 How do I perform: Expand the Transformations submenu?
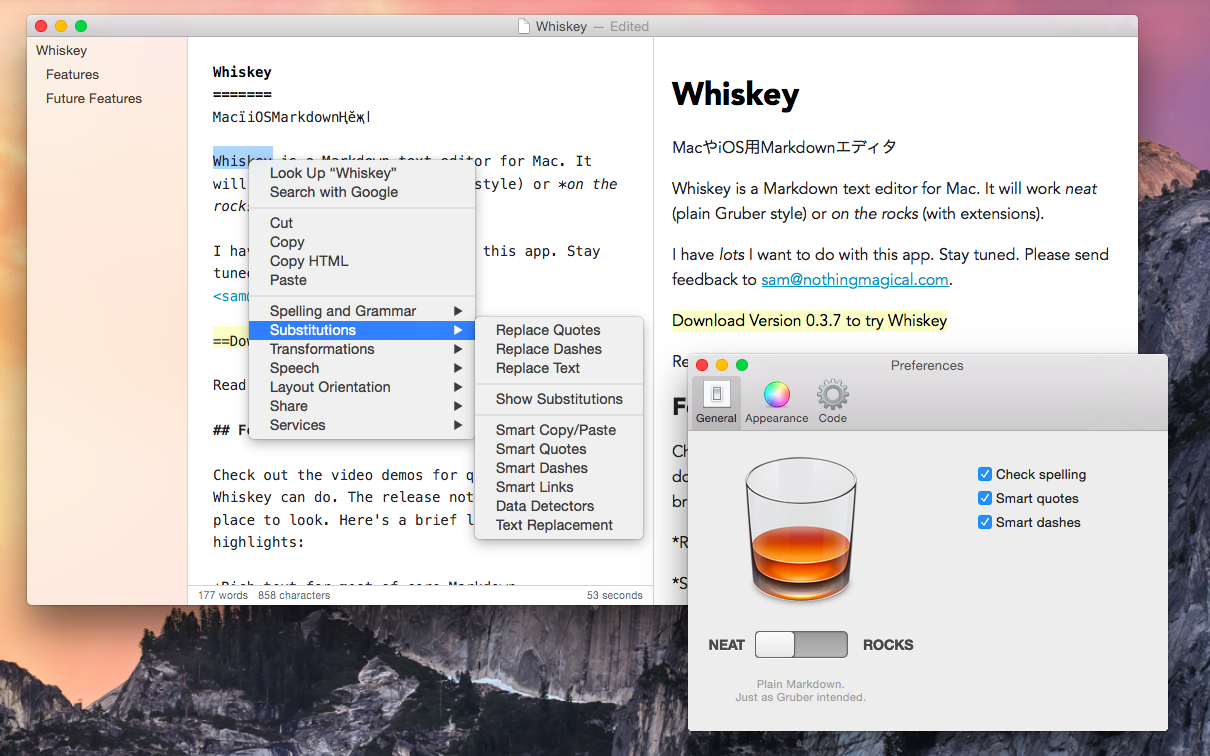pos(361,349)
